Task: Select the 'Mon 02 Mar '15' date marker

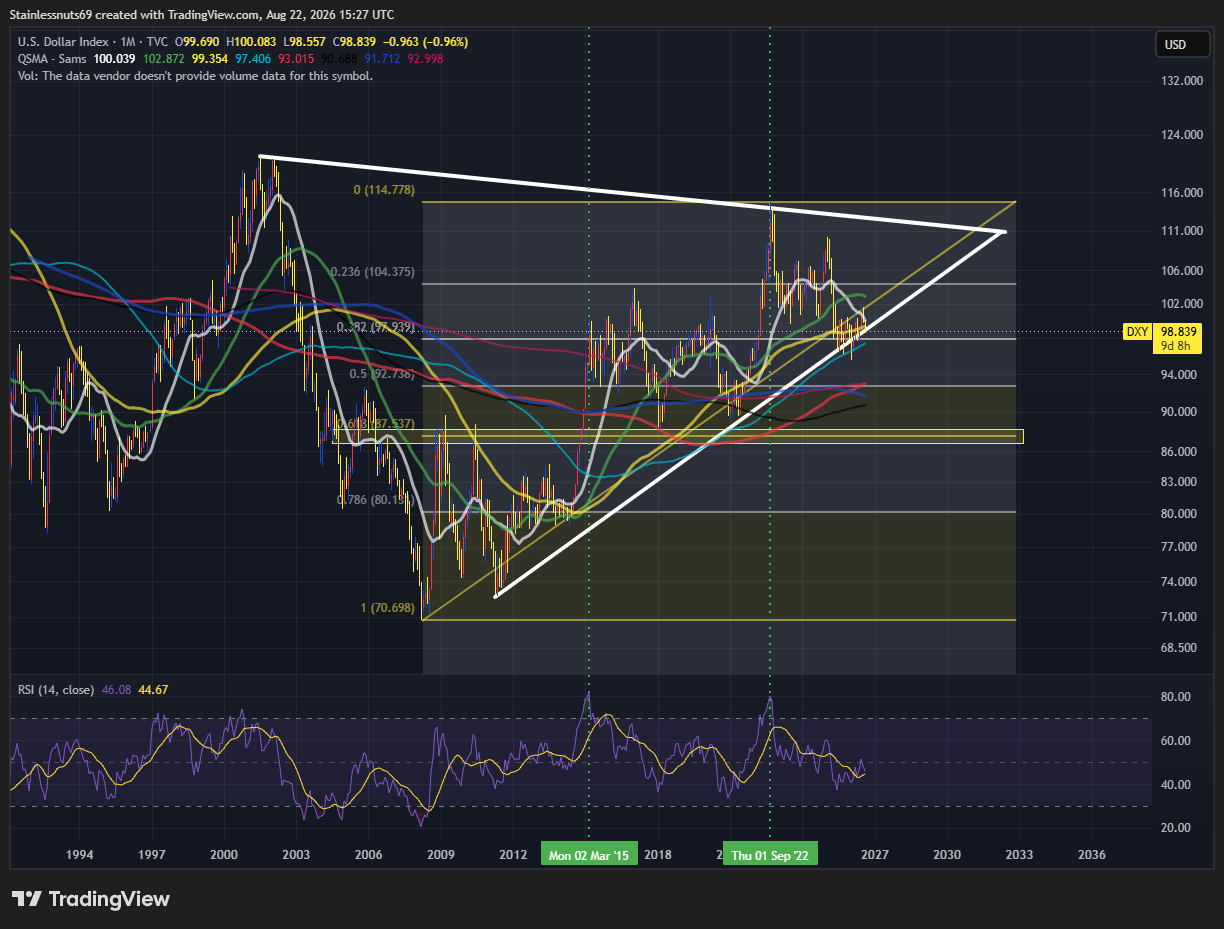Action: (588, 855)
